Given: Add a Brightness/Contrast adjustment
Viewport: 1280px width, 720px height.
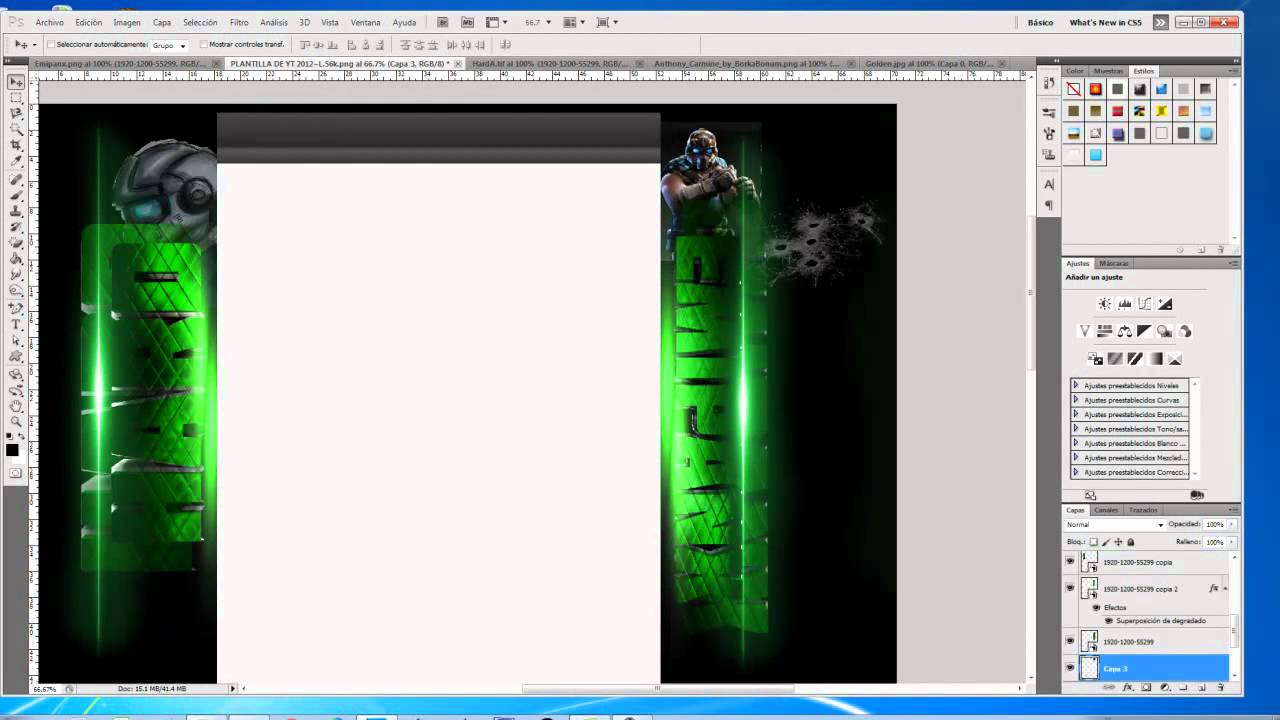Looking at the screenshot, I should [x=1105, y=304].
